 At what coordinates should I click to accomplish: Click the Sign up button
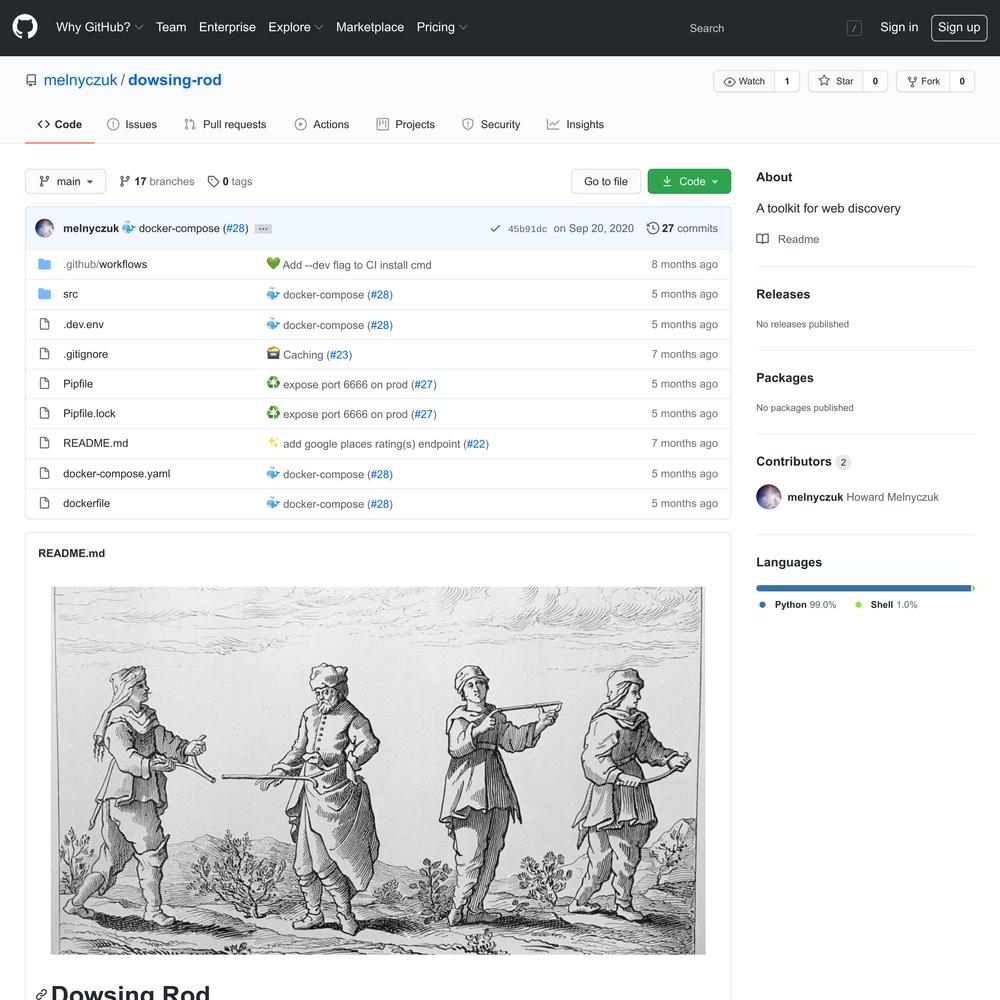tap(959, 27)
